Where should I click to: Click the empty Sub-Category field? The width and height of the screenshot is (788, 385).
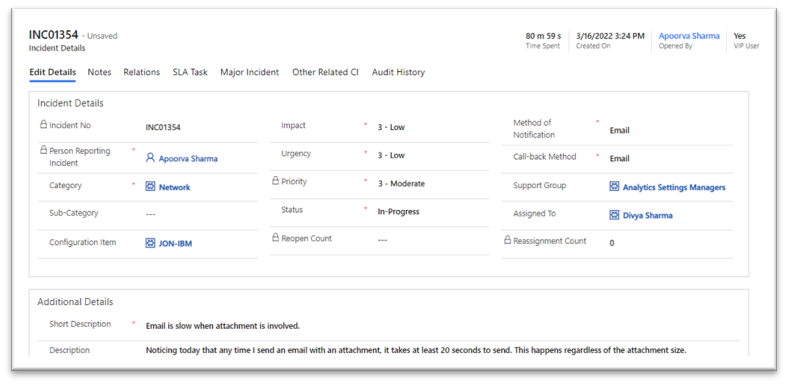click(x=201, y=214)
